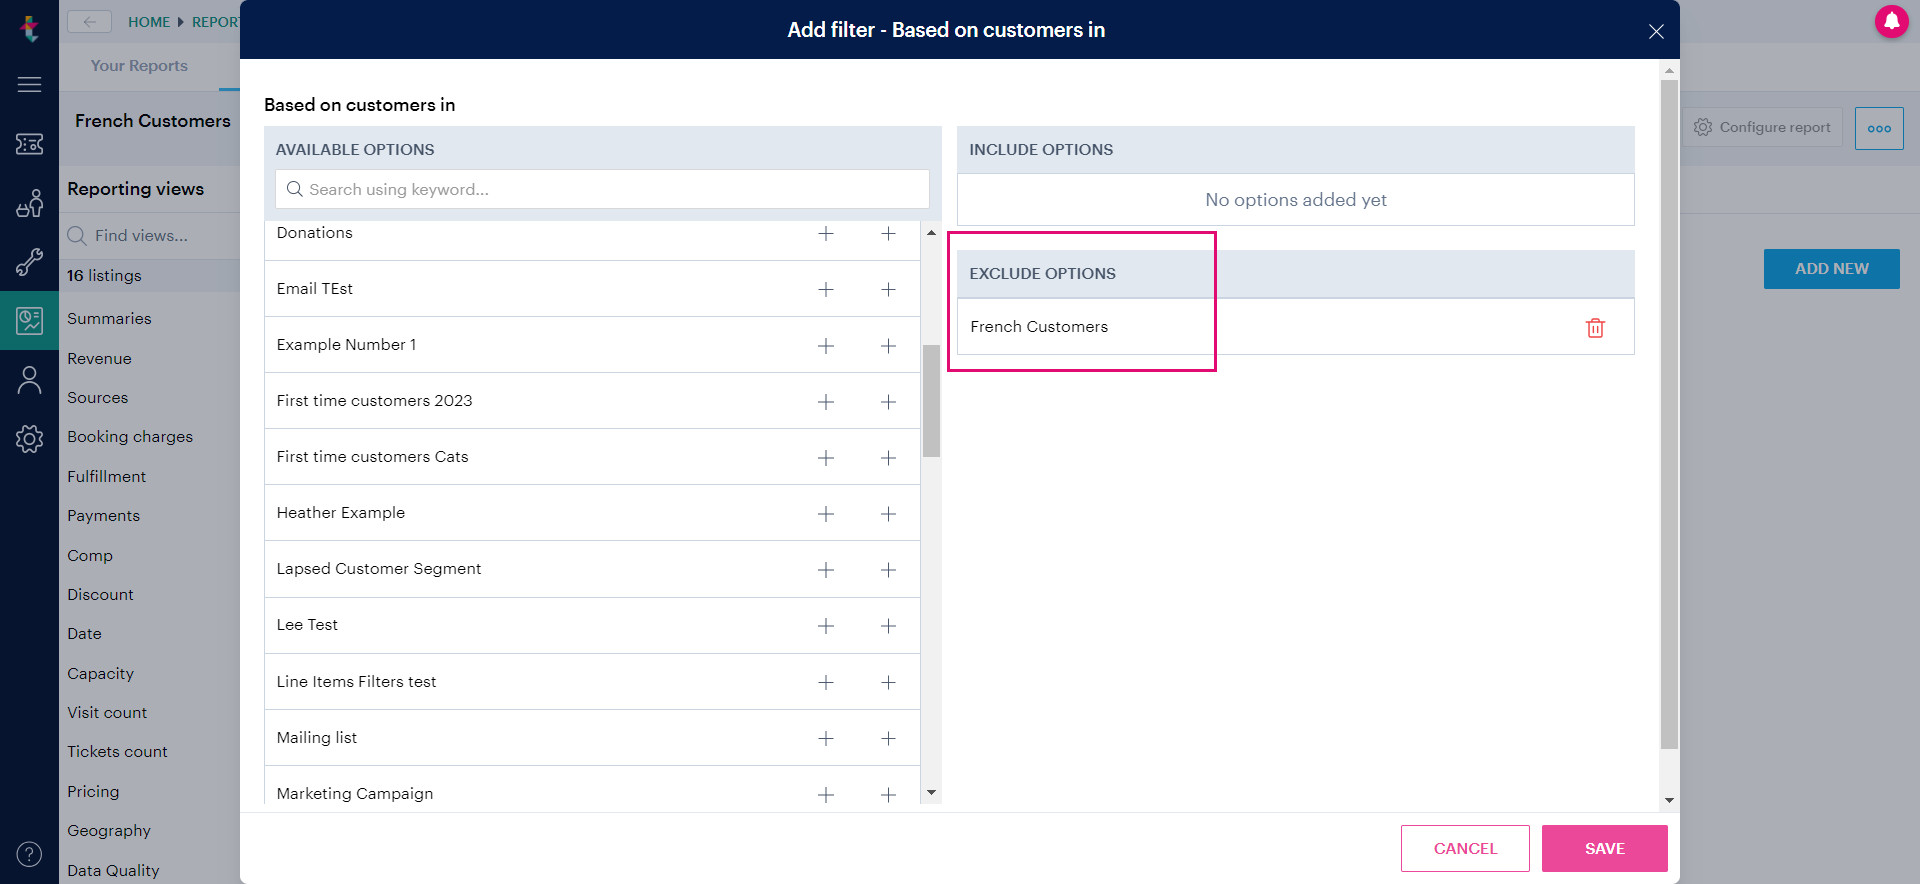
Task: Delete French Customers from exclude options
Action: pos(1595,327)
